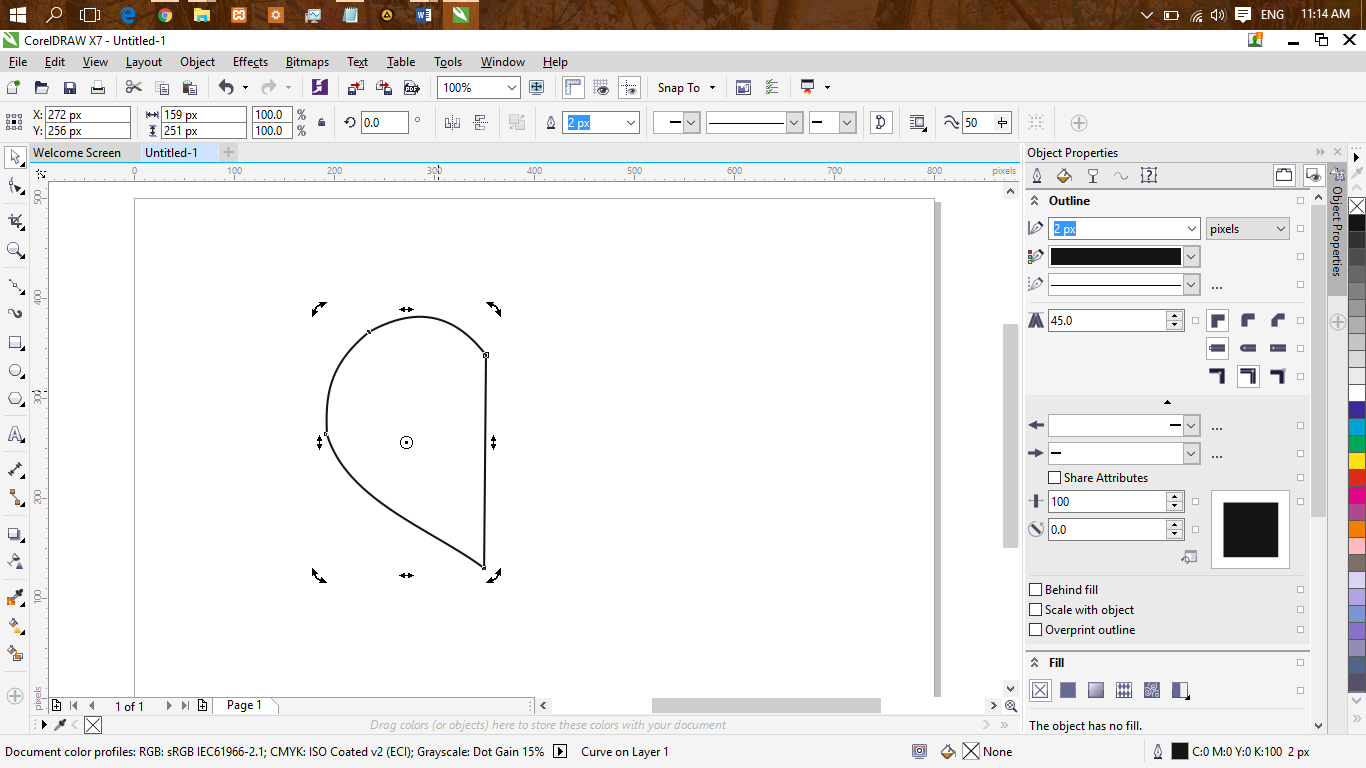
Task: Select the Ellipse tool
Action: (15, 371)
